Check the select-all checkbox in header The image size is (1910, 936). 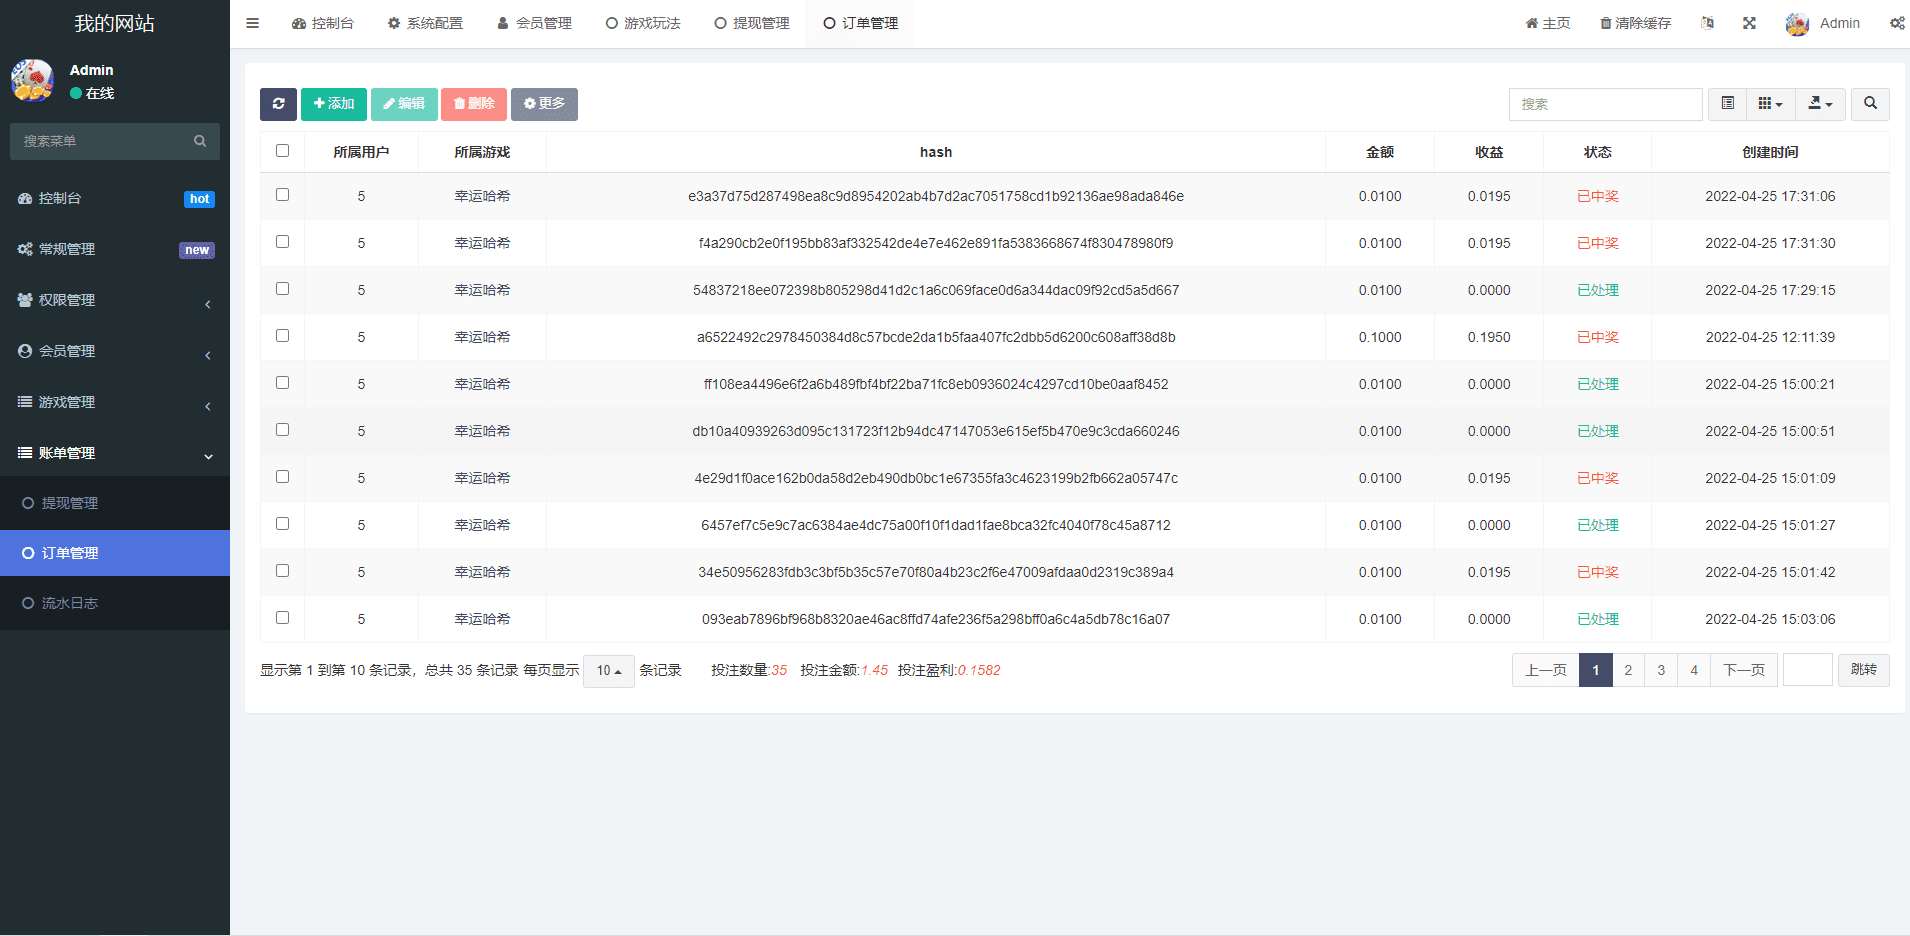282,151
